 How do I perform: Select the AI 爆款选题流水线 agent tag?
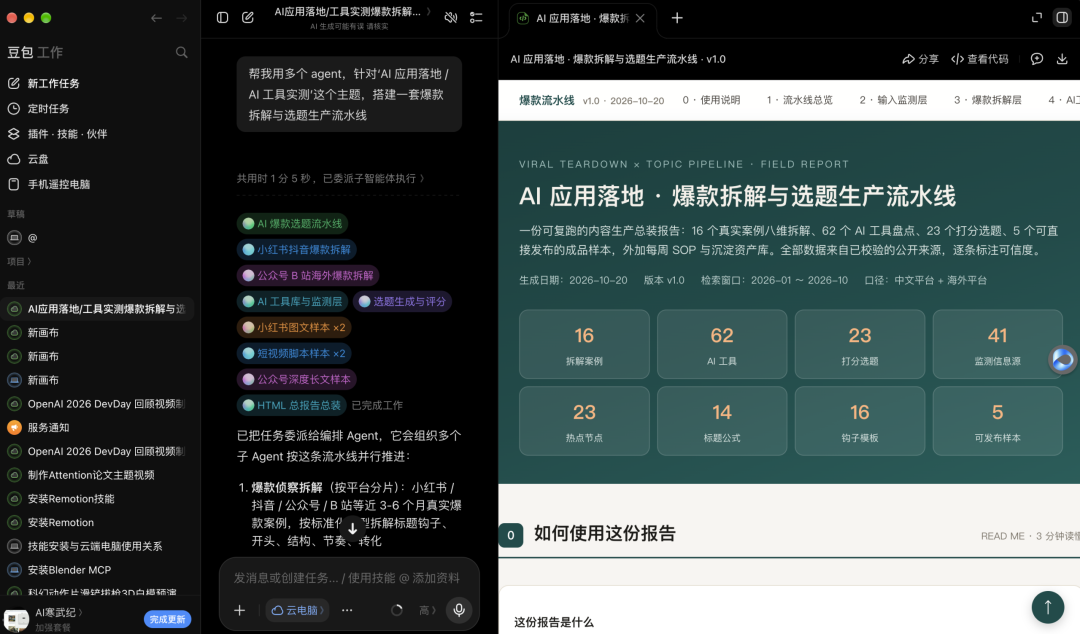click(292, 223)
